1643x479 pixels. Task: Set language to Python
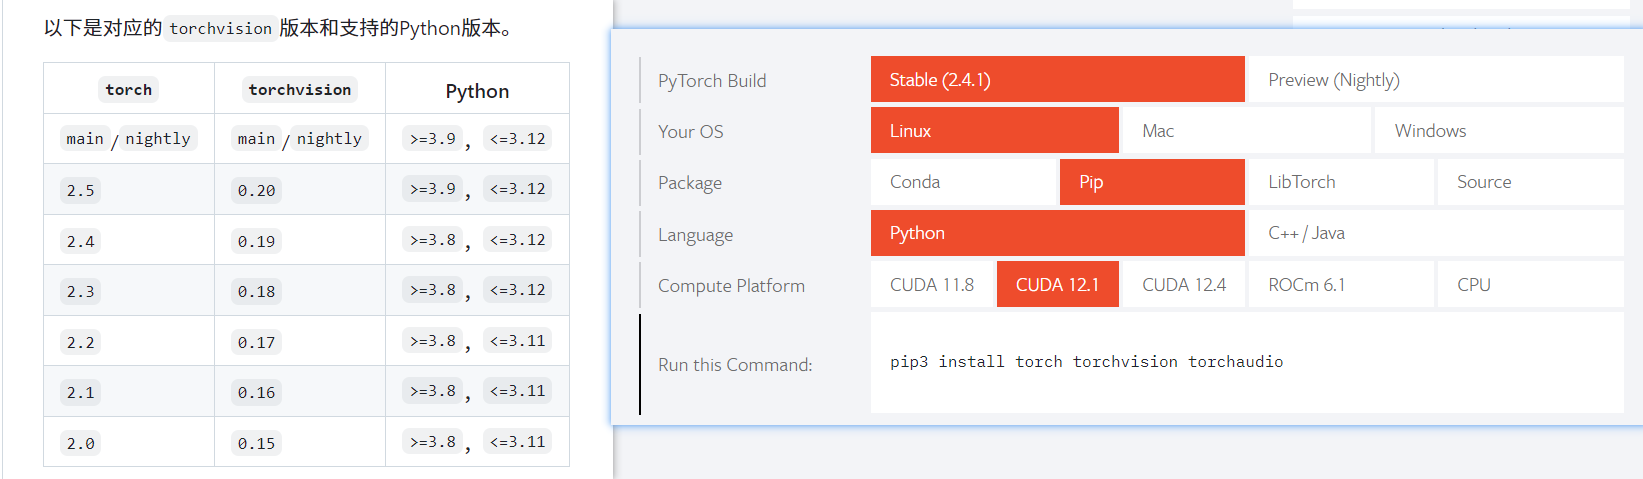1057,233
